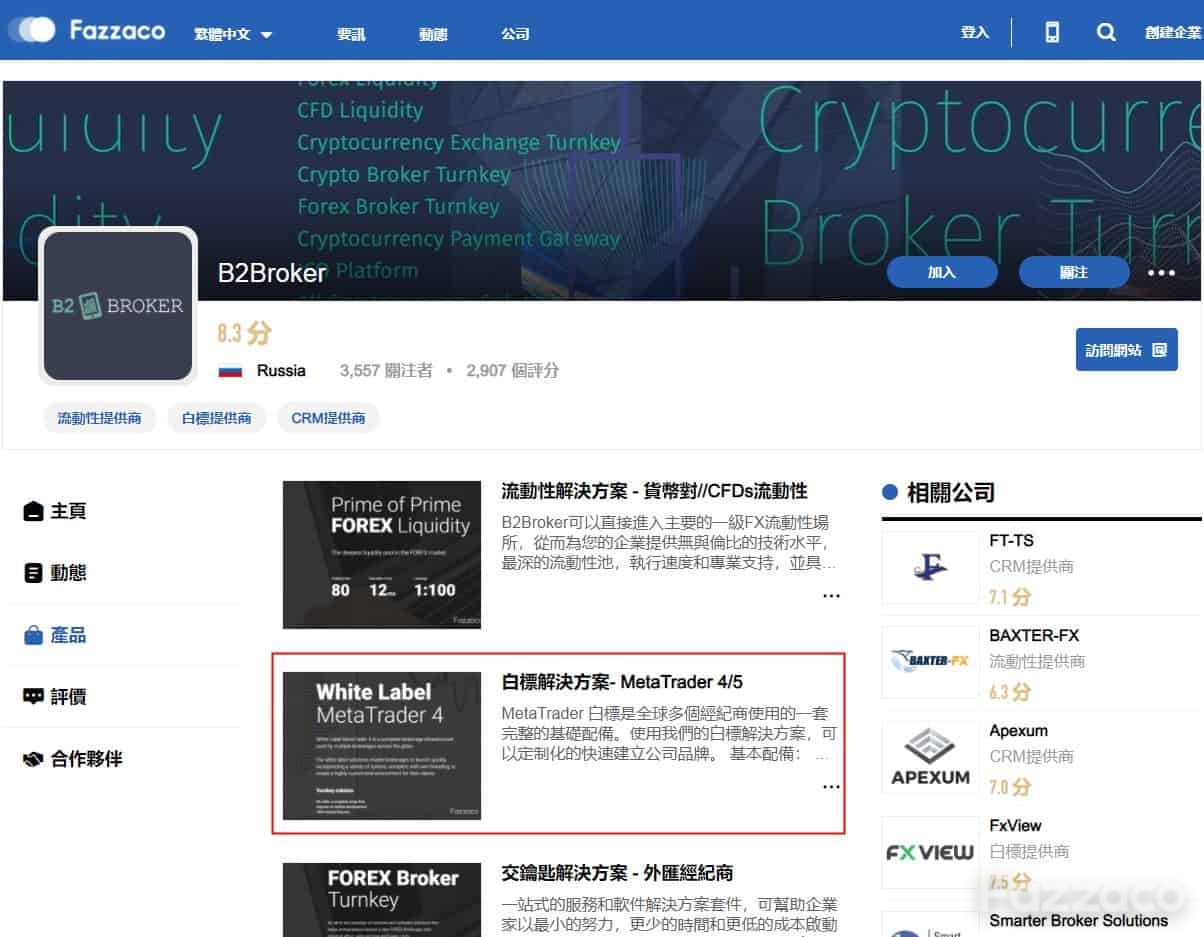Click the Fazzaco logo in the header

pos(86,31)
